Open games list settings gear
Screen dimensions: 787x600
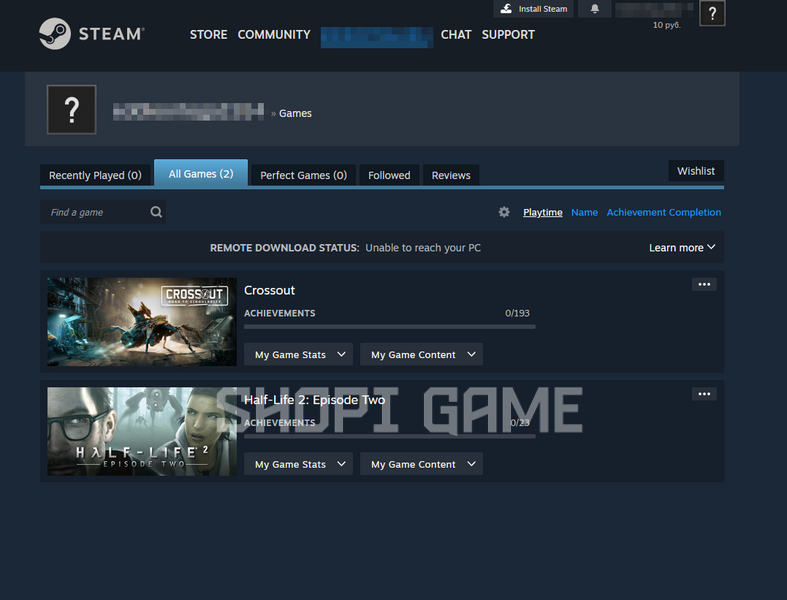504,212
